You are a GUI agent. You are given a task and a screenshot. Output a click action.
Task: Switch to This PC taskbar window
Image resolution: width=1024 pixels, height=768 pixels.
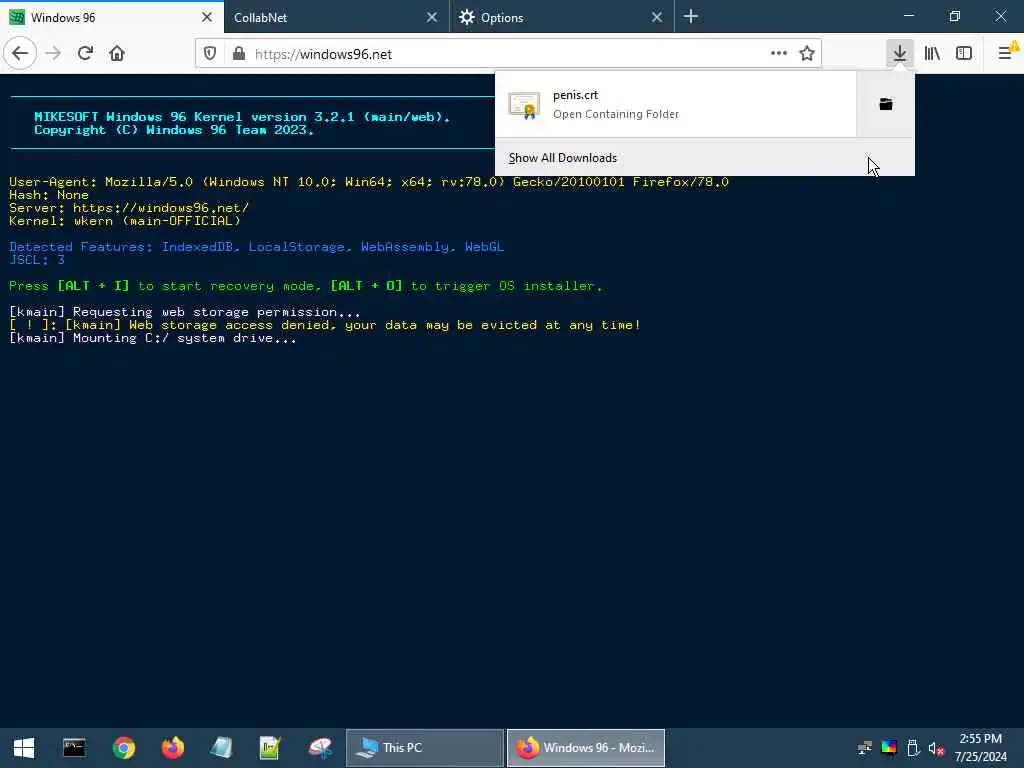(x=424, y=748)
